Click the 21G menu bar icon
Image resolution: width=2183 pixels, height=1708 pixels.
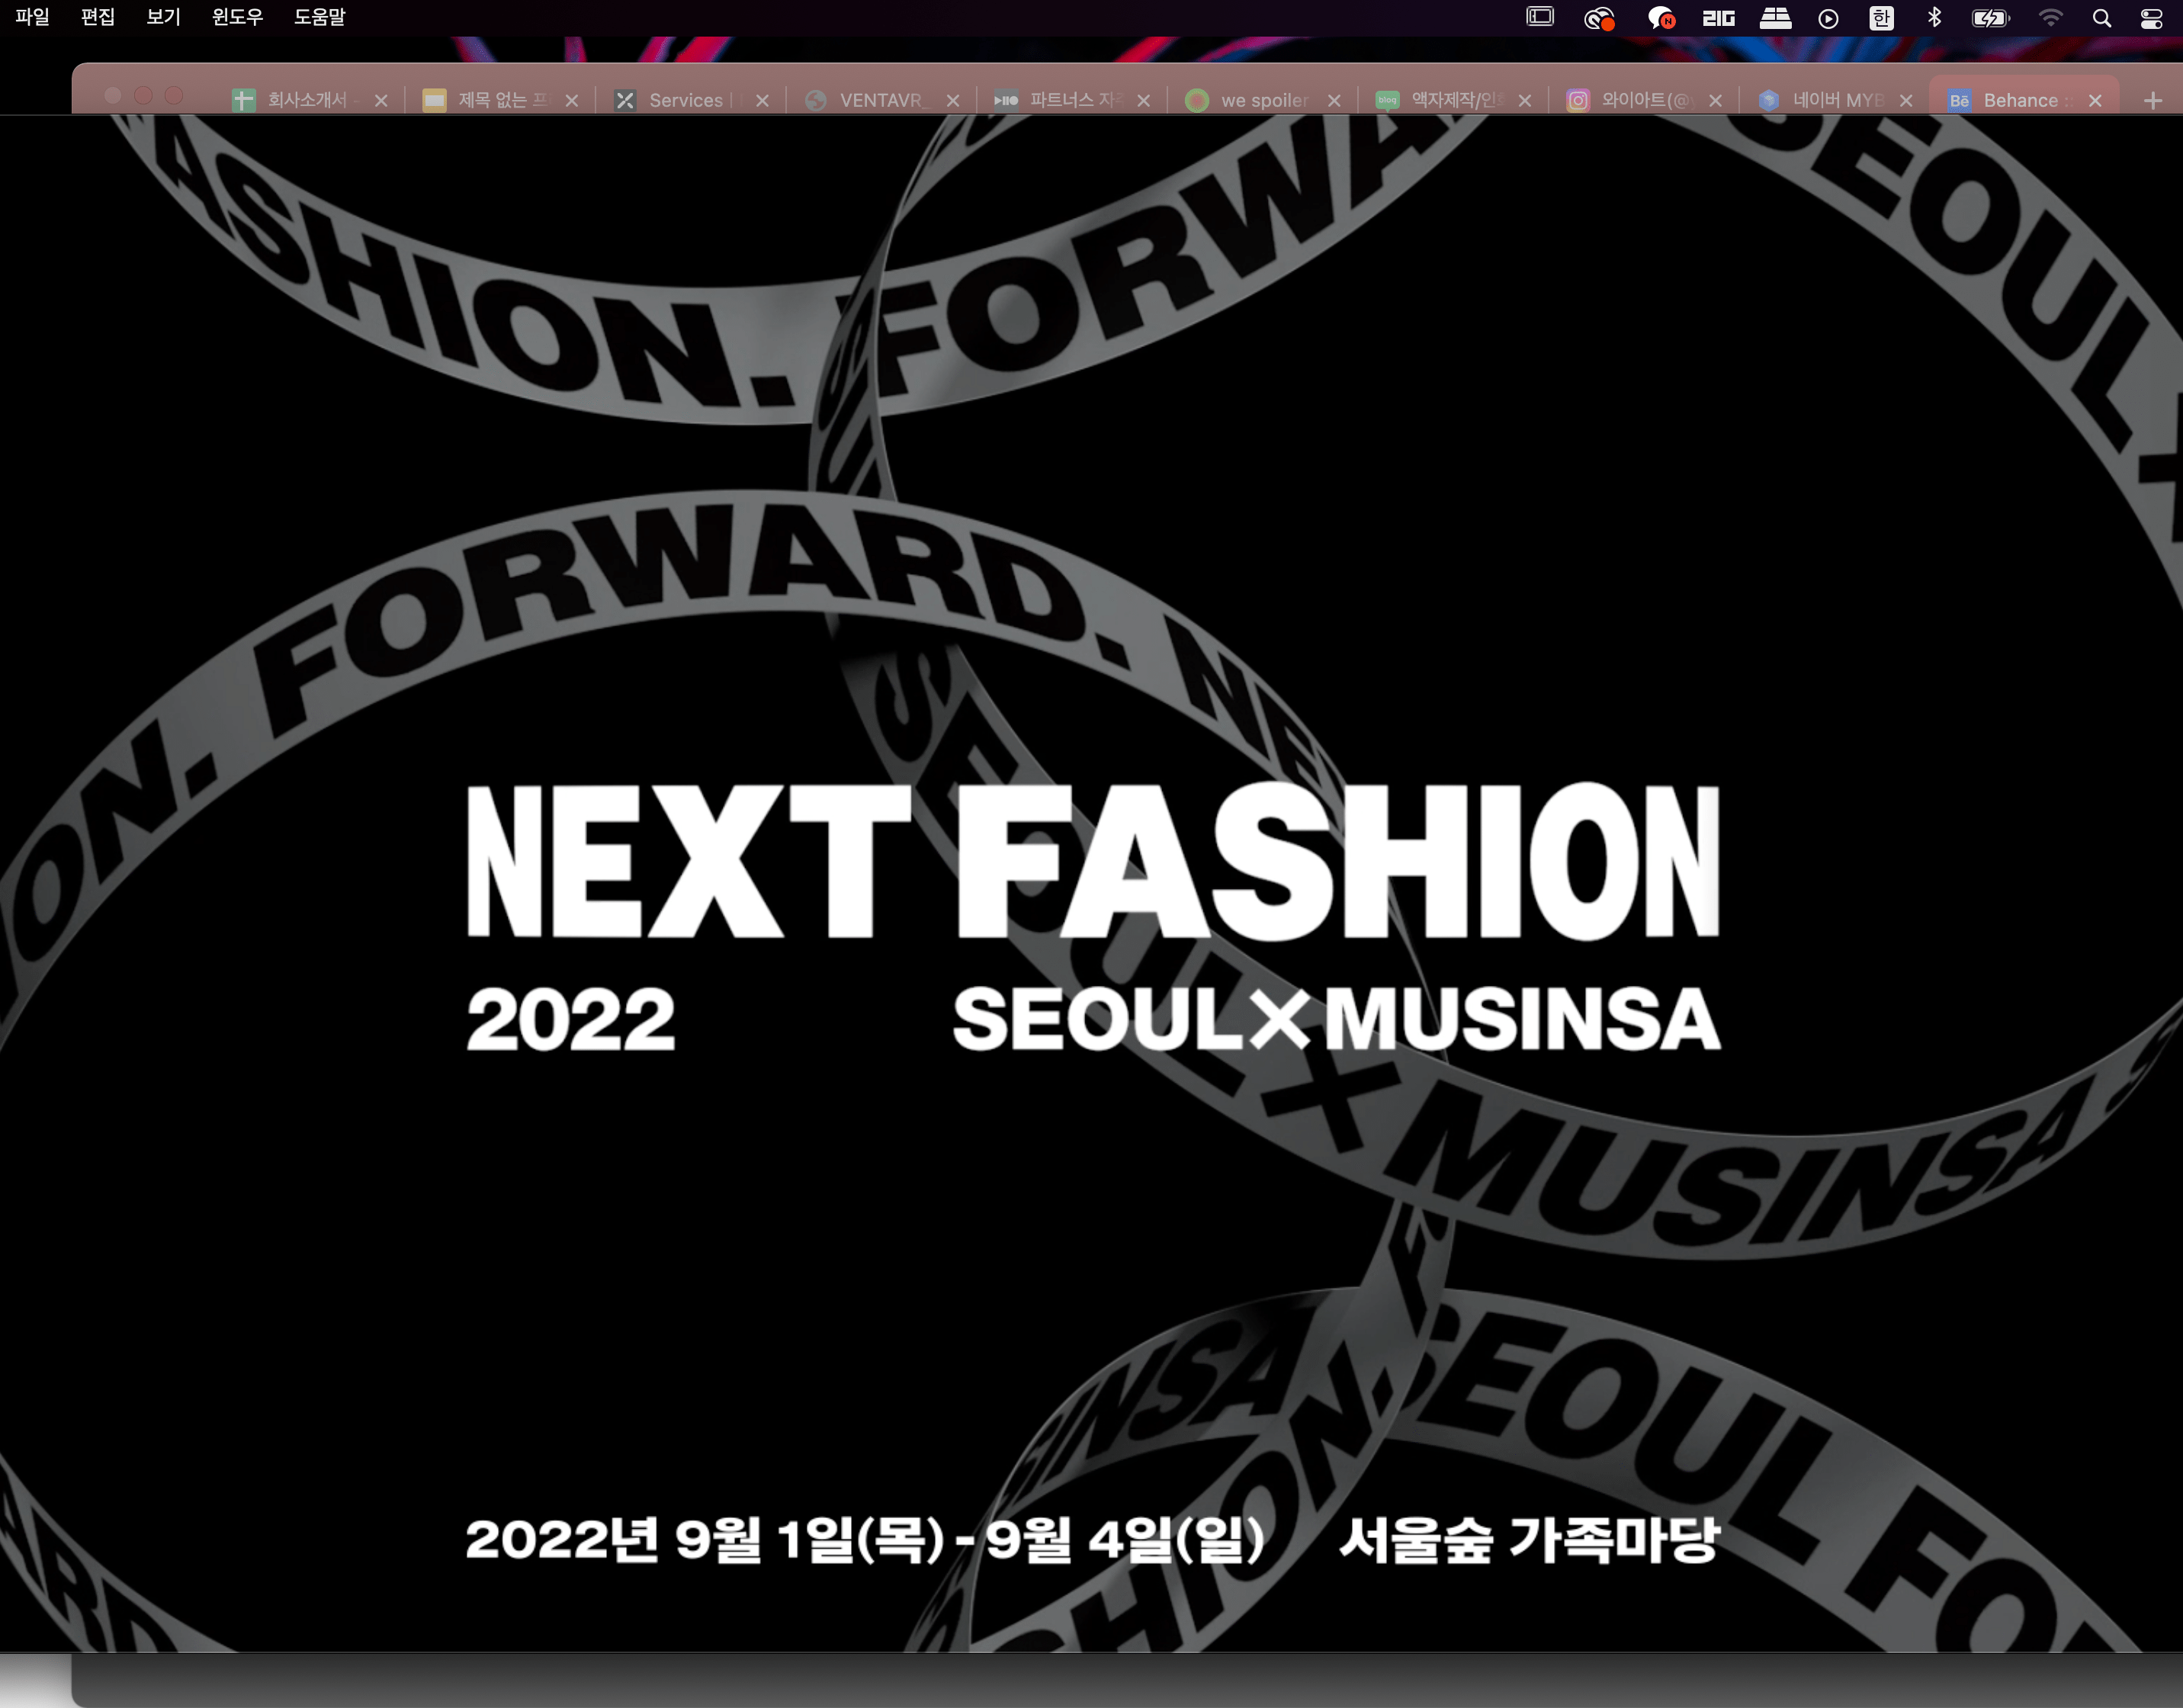[x=1718, y=18]
